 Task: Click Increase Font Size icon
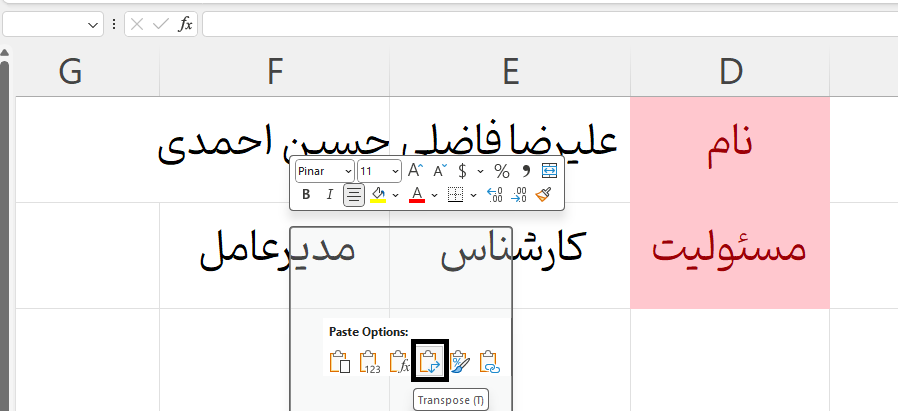pos(416,171)
